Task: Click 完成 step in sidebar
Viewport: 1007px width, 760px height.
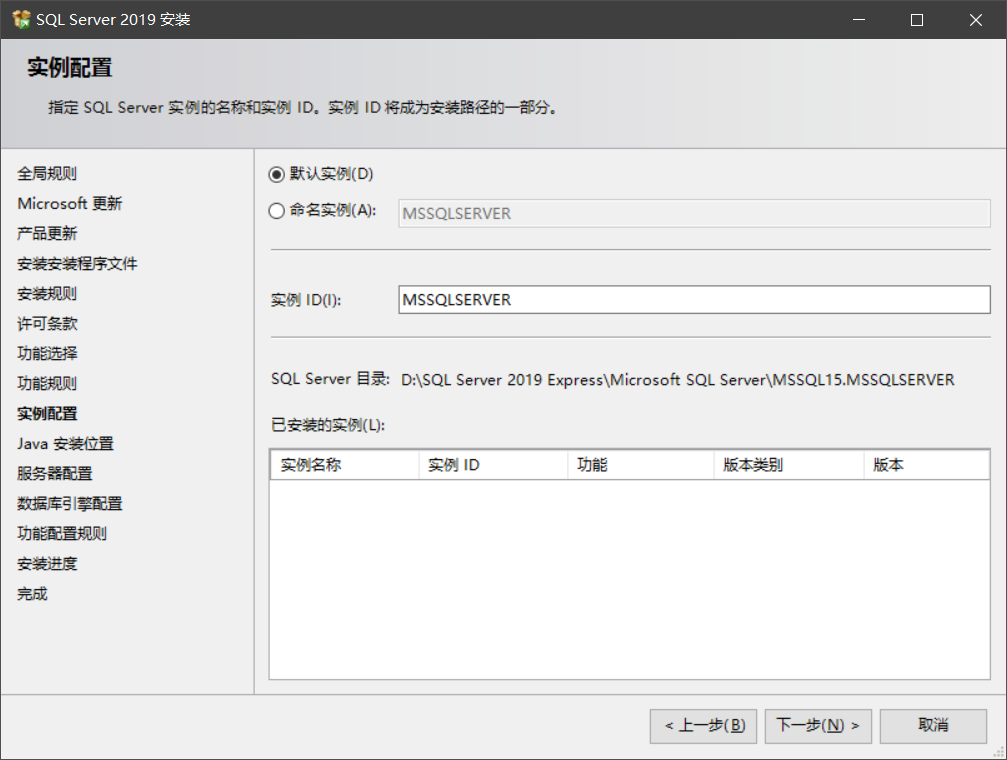Action: pyautogui.click(x=32, y=594)
